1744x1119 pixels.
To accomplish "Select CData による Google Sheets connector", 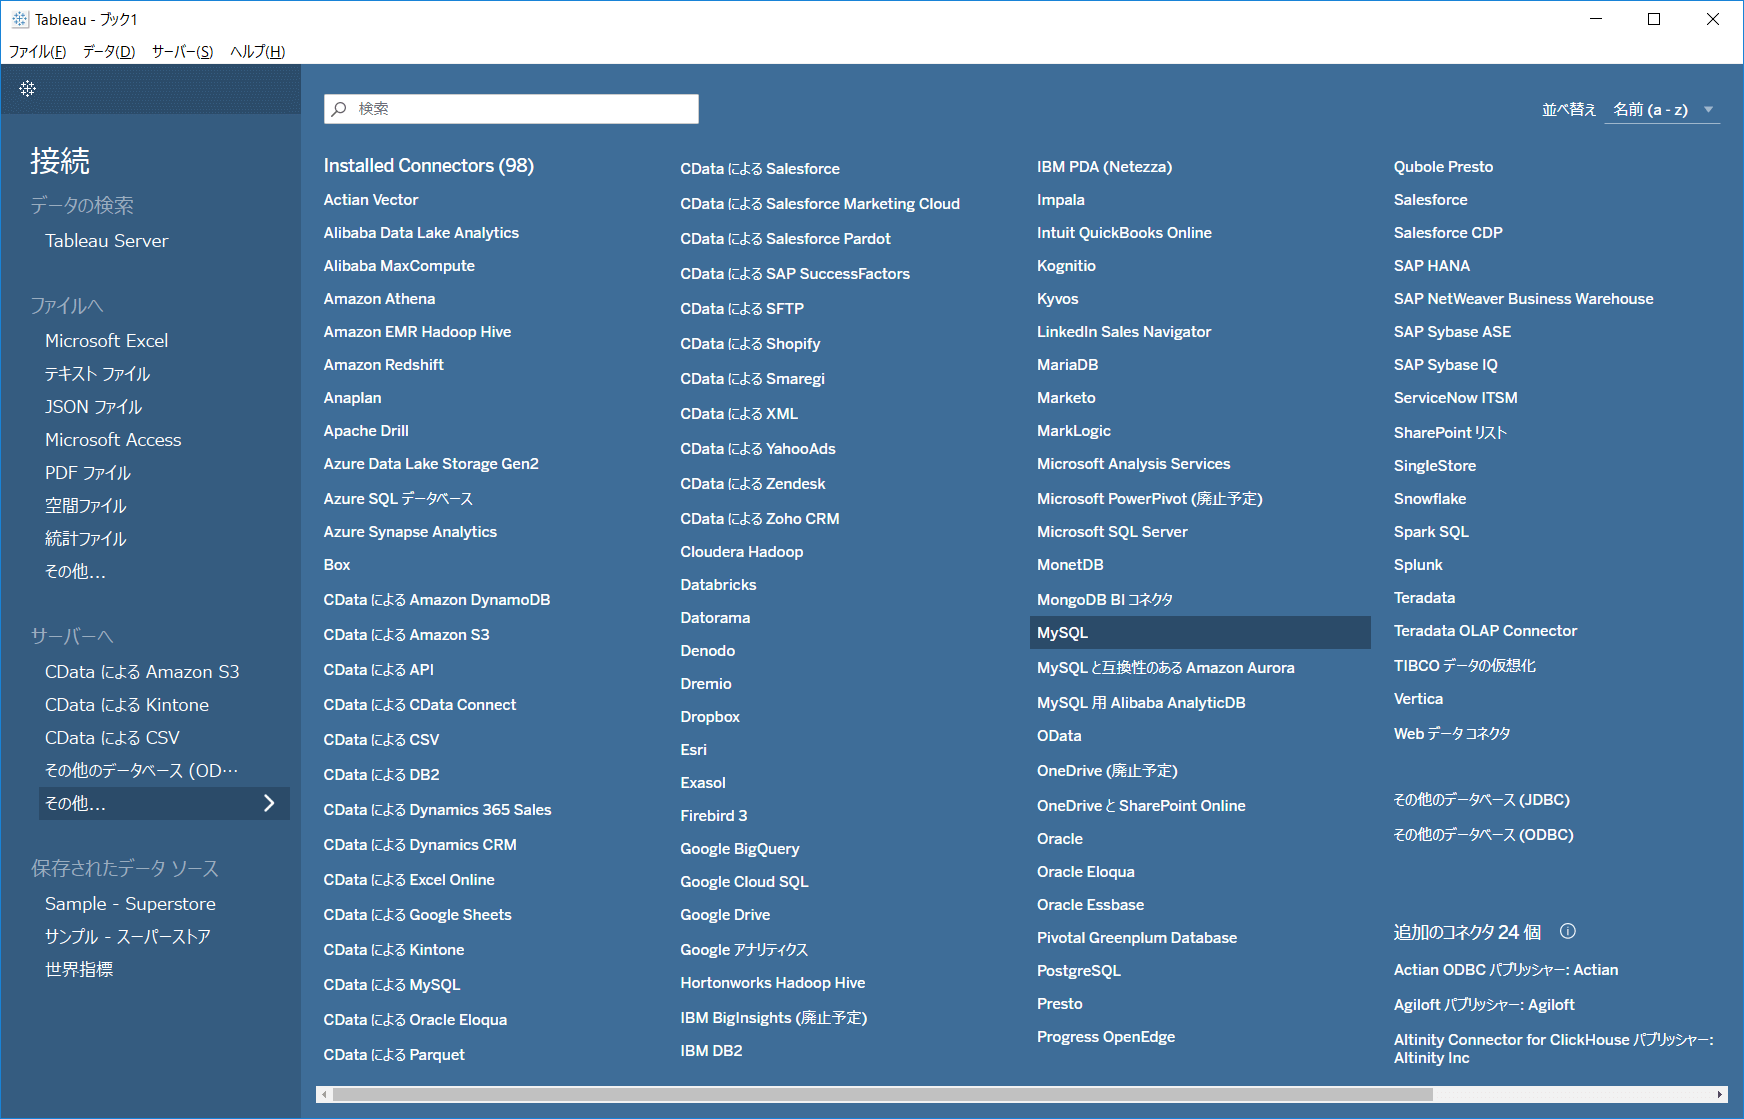I will (417, 915).
